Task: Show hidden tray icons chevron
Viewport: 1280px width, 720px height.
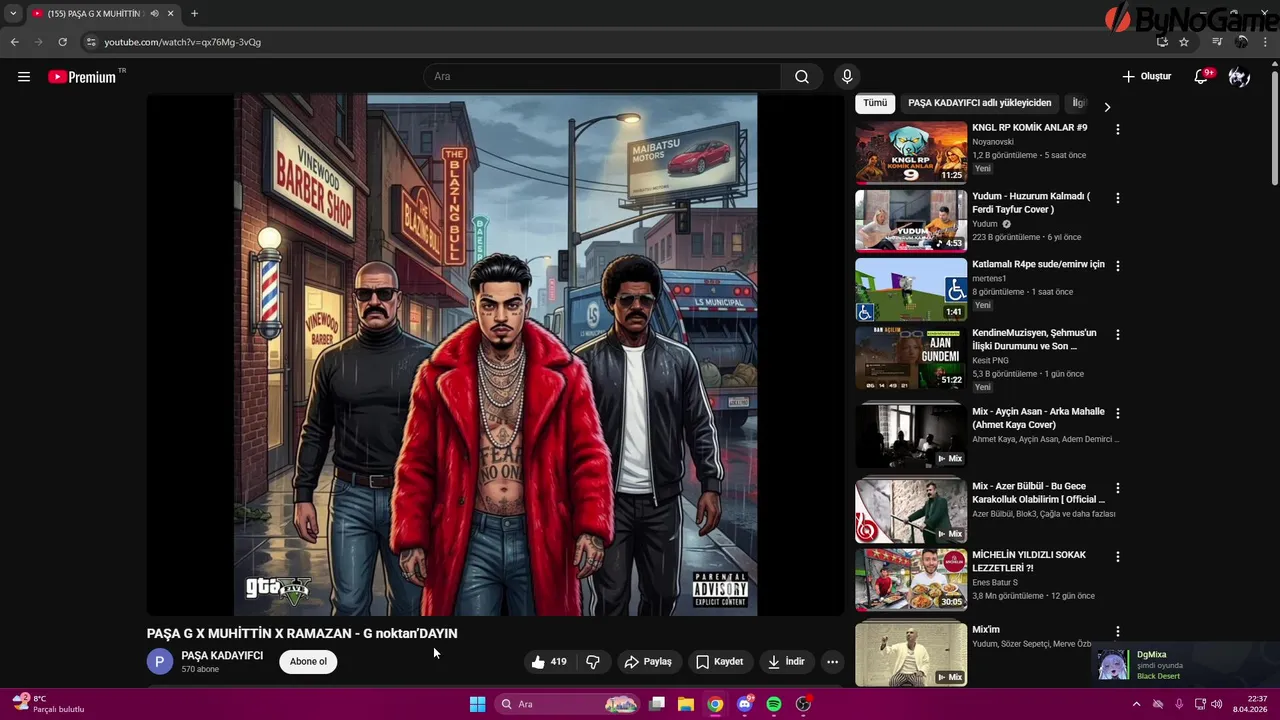Action: click(1136, 704)
